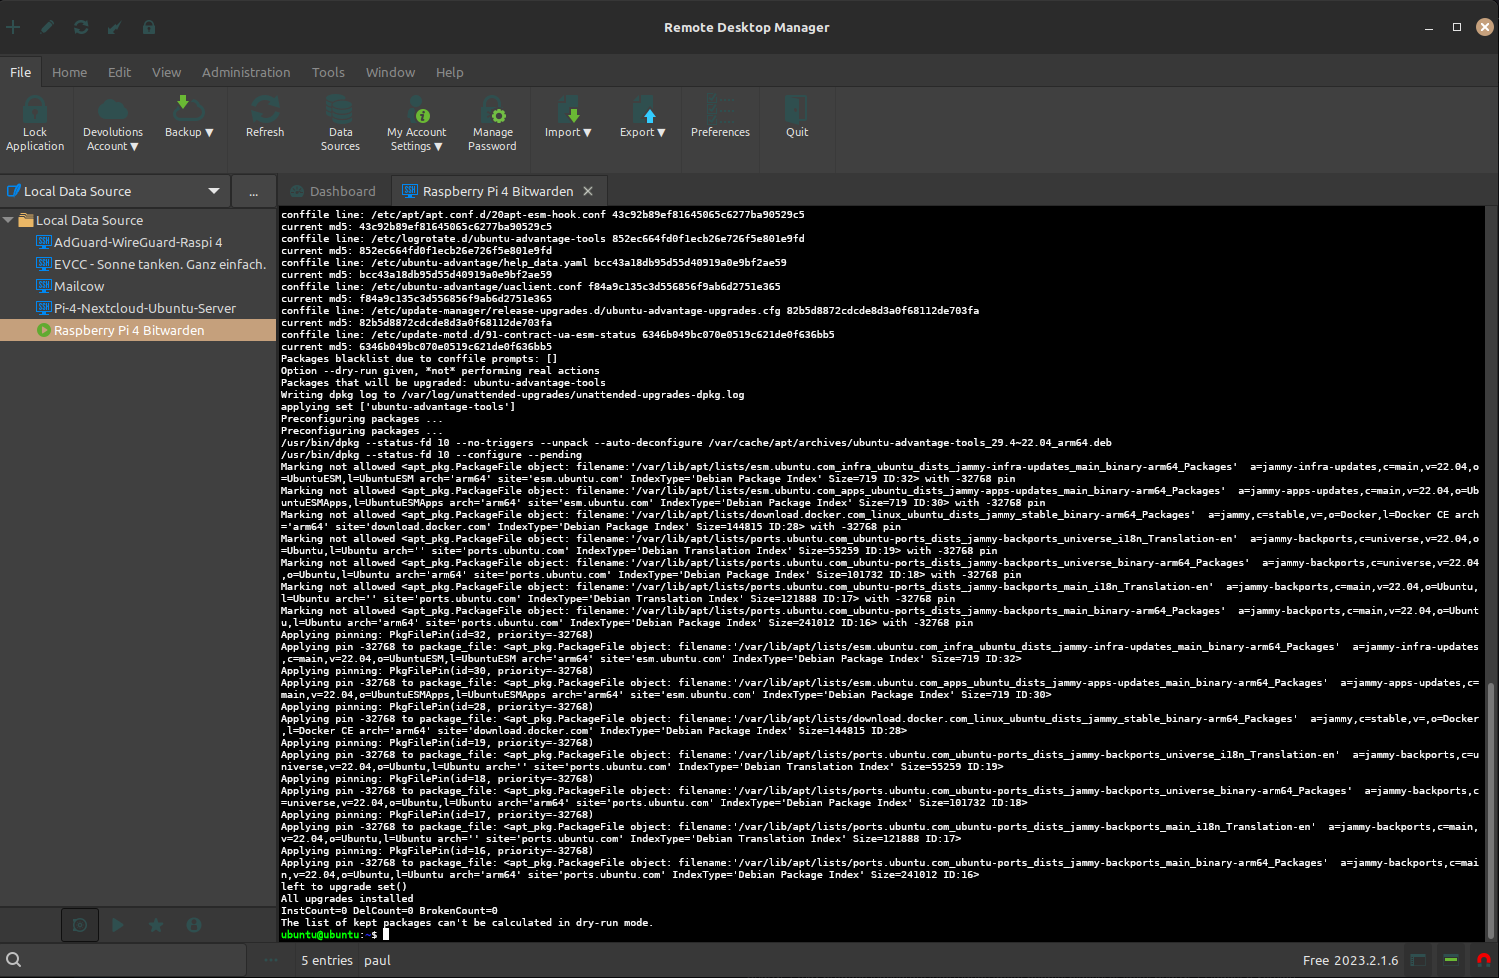Image resolution: width=1499 pixels, height=978 pixels.
Task: Switch to the Dashboard tab
Action: tap(333, 191)
